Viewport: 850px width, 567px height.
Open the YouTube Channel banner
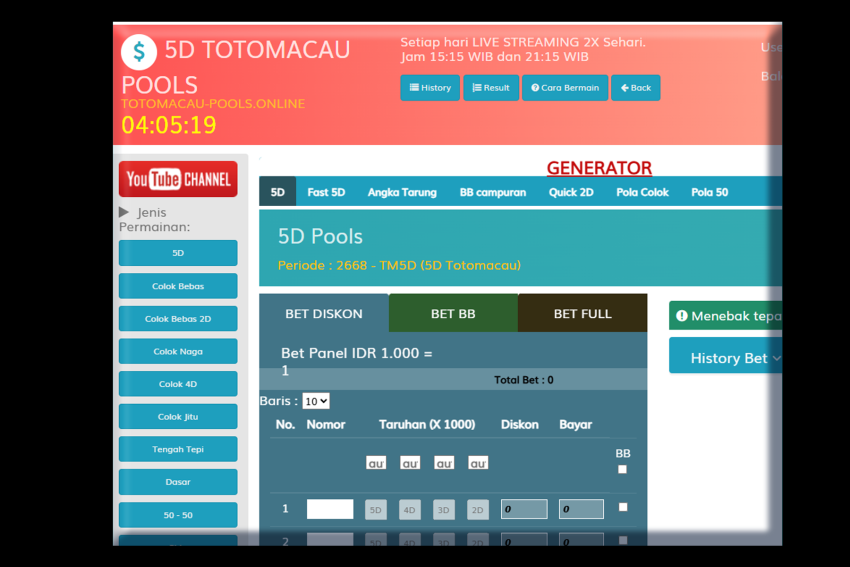(178, 179)
